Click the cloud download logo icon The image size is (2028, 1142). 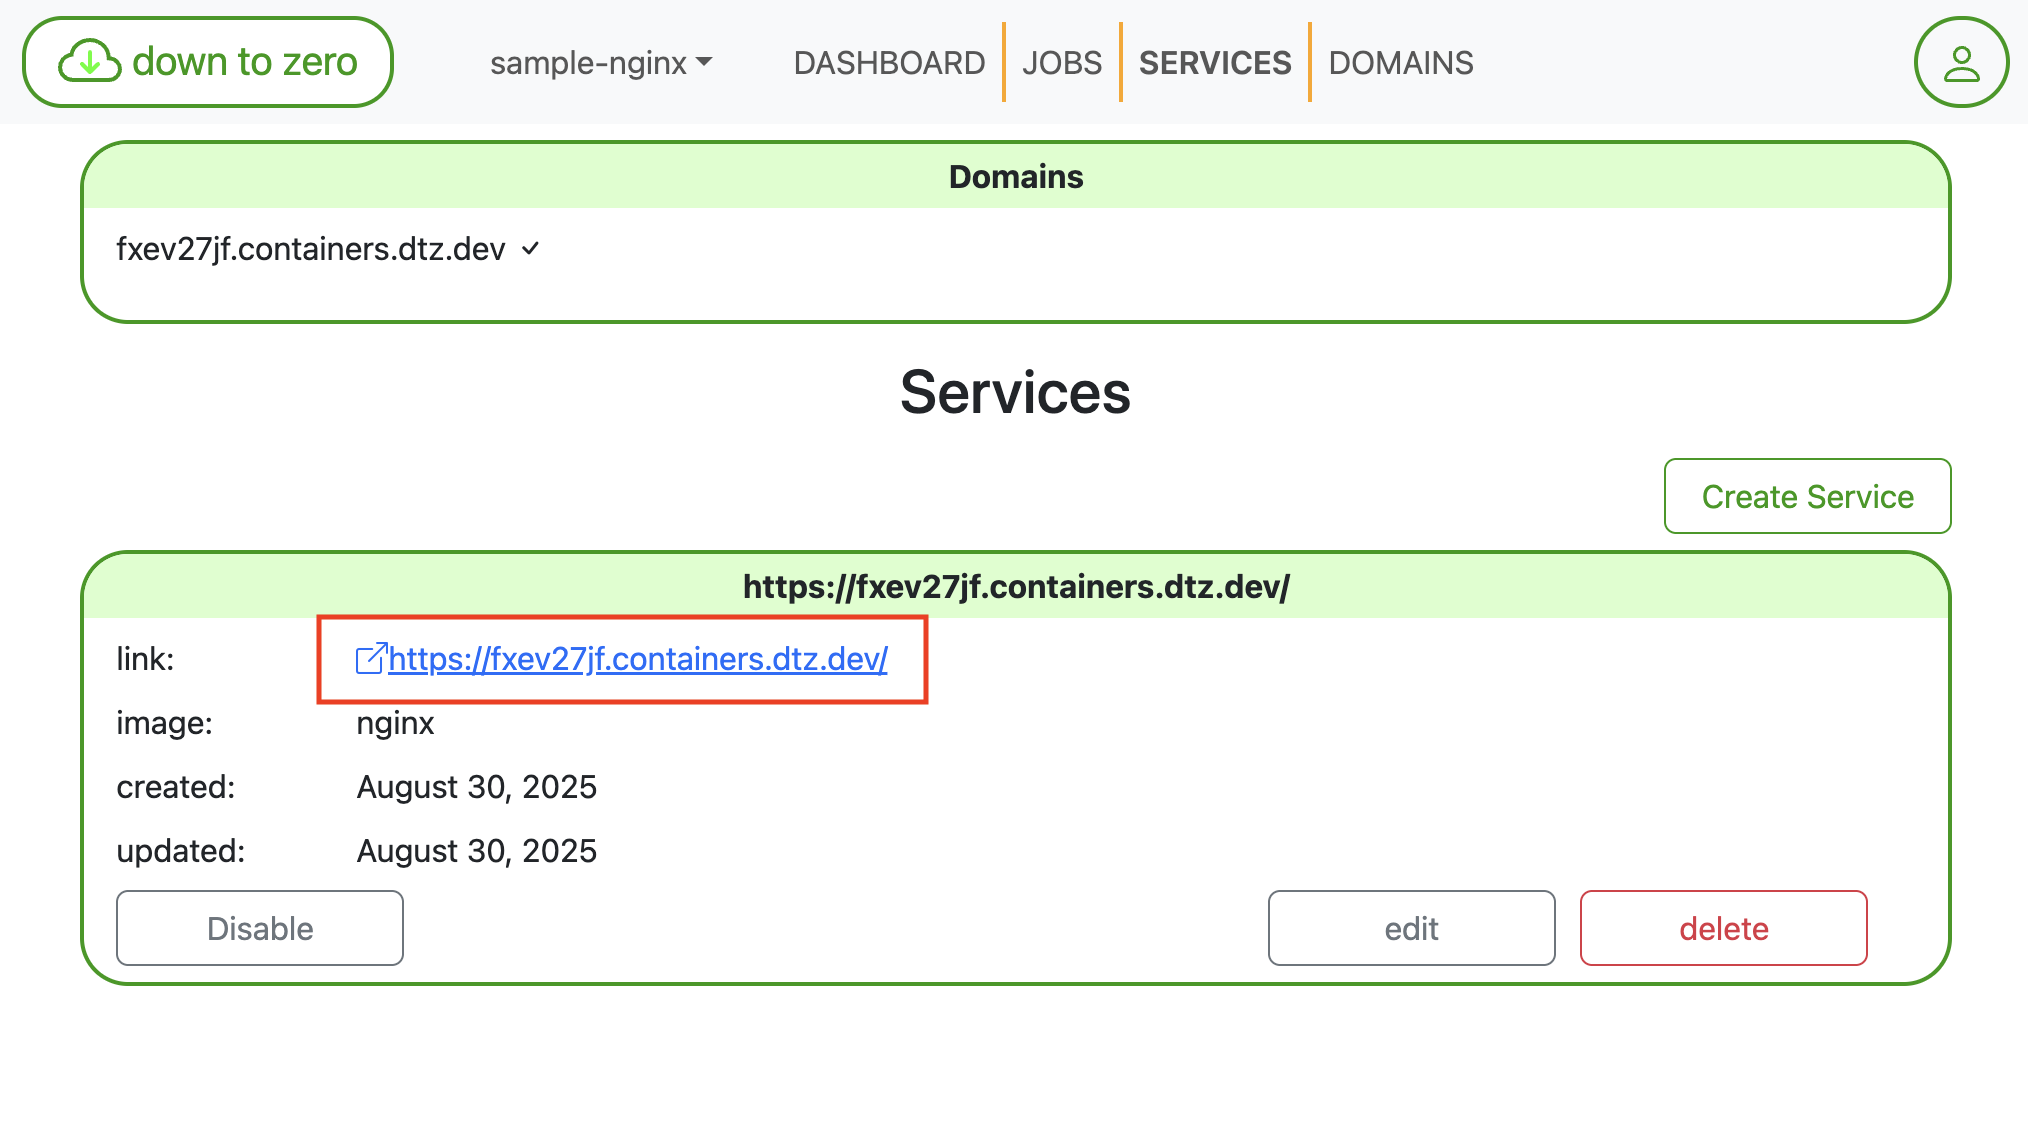click(90, 62)
